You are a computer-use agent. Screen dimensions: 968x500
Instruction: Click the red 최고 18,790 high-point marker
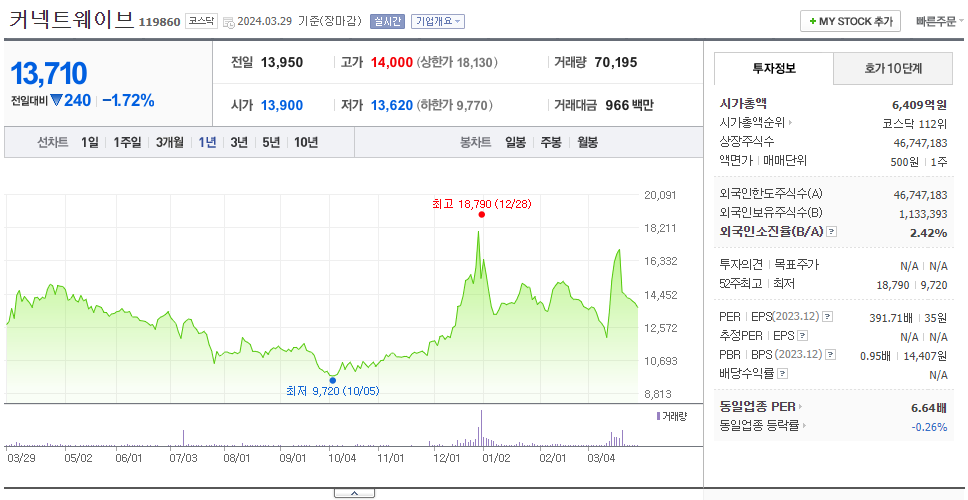(482, 214)
